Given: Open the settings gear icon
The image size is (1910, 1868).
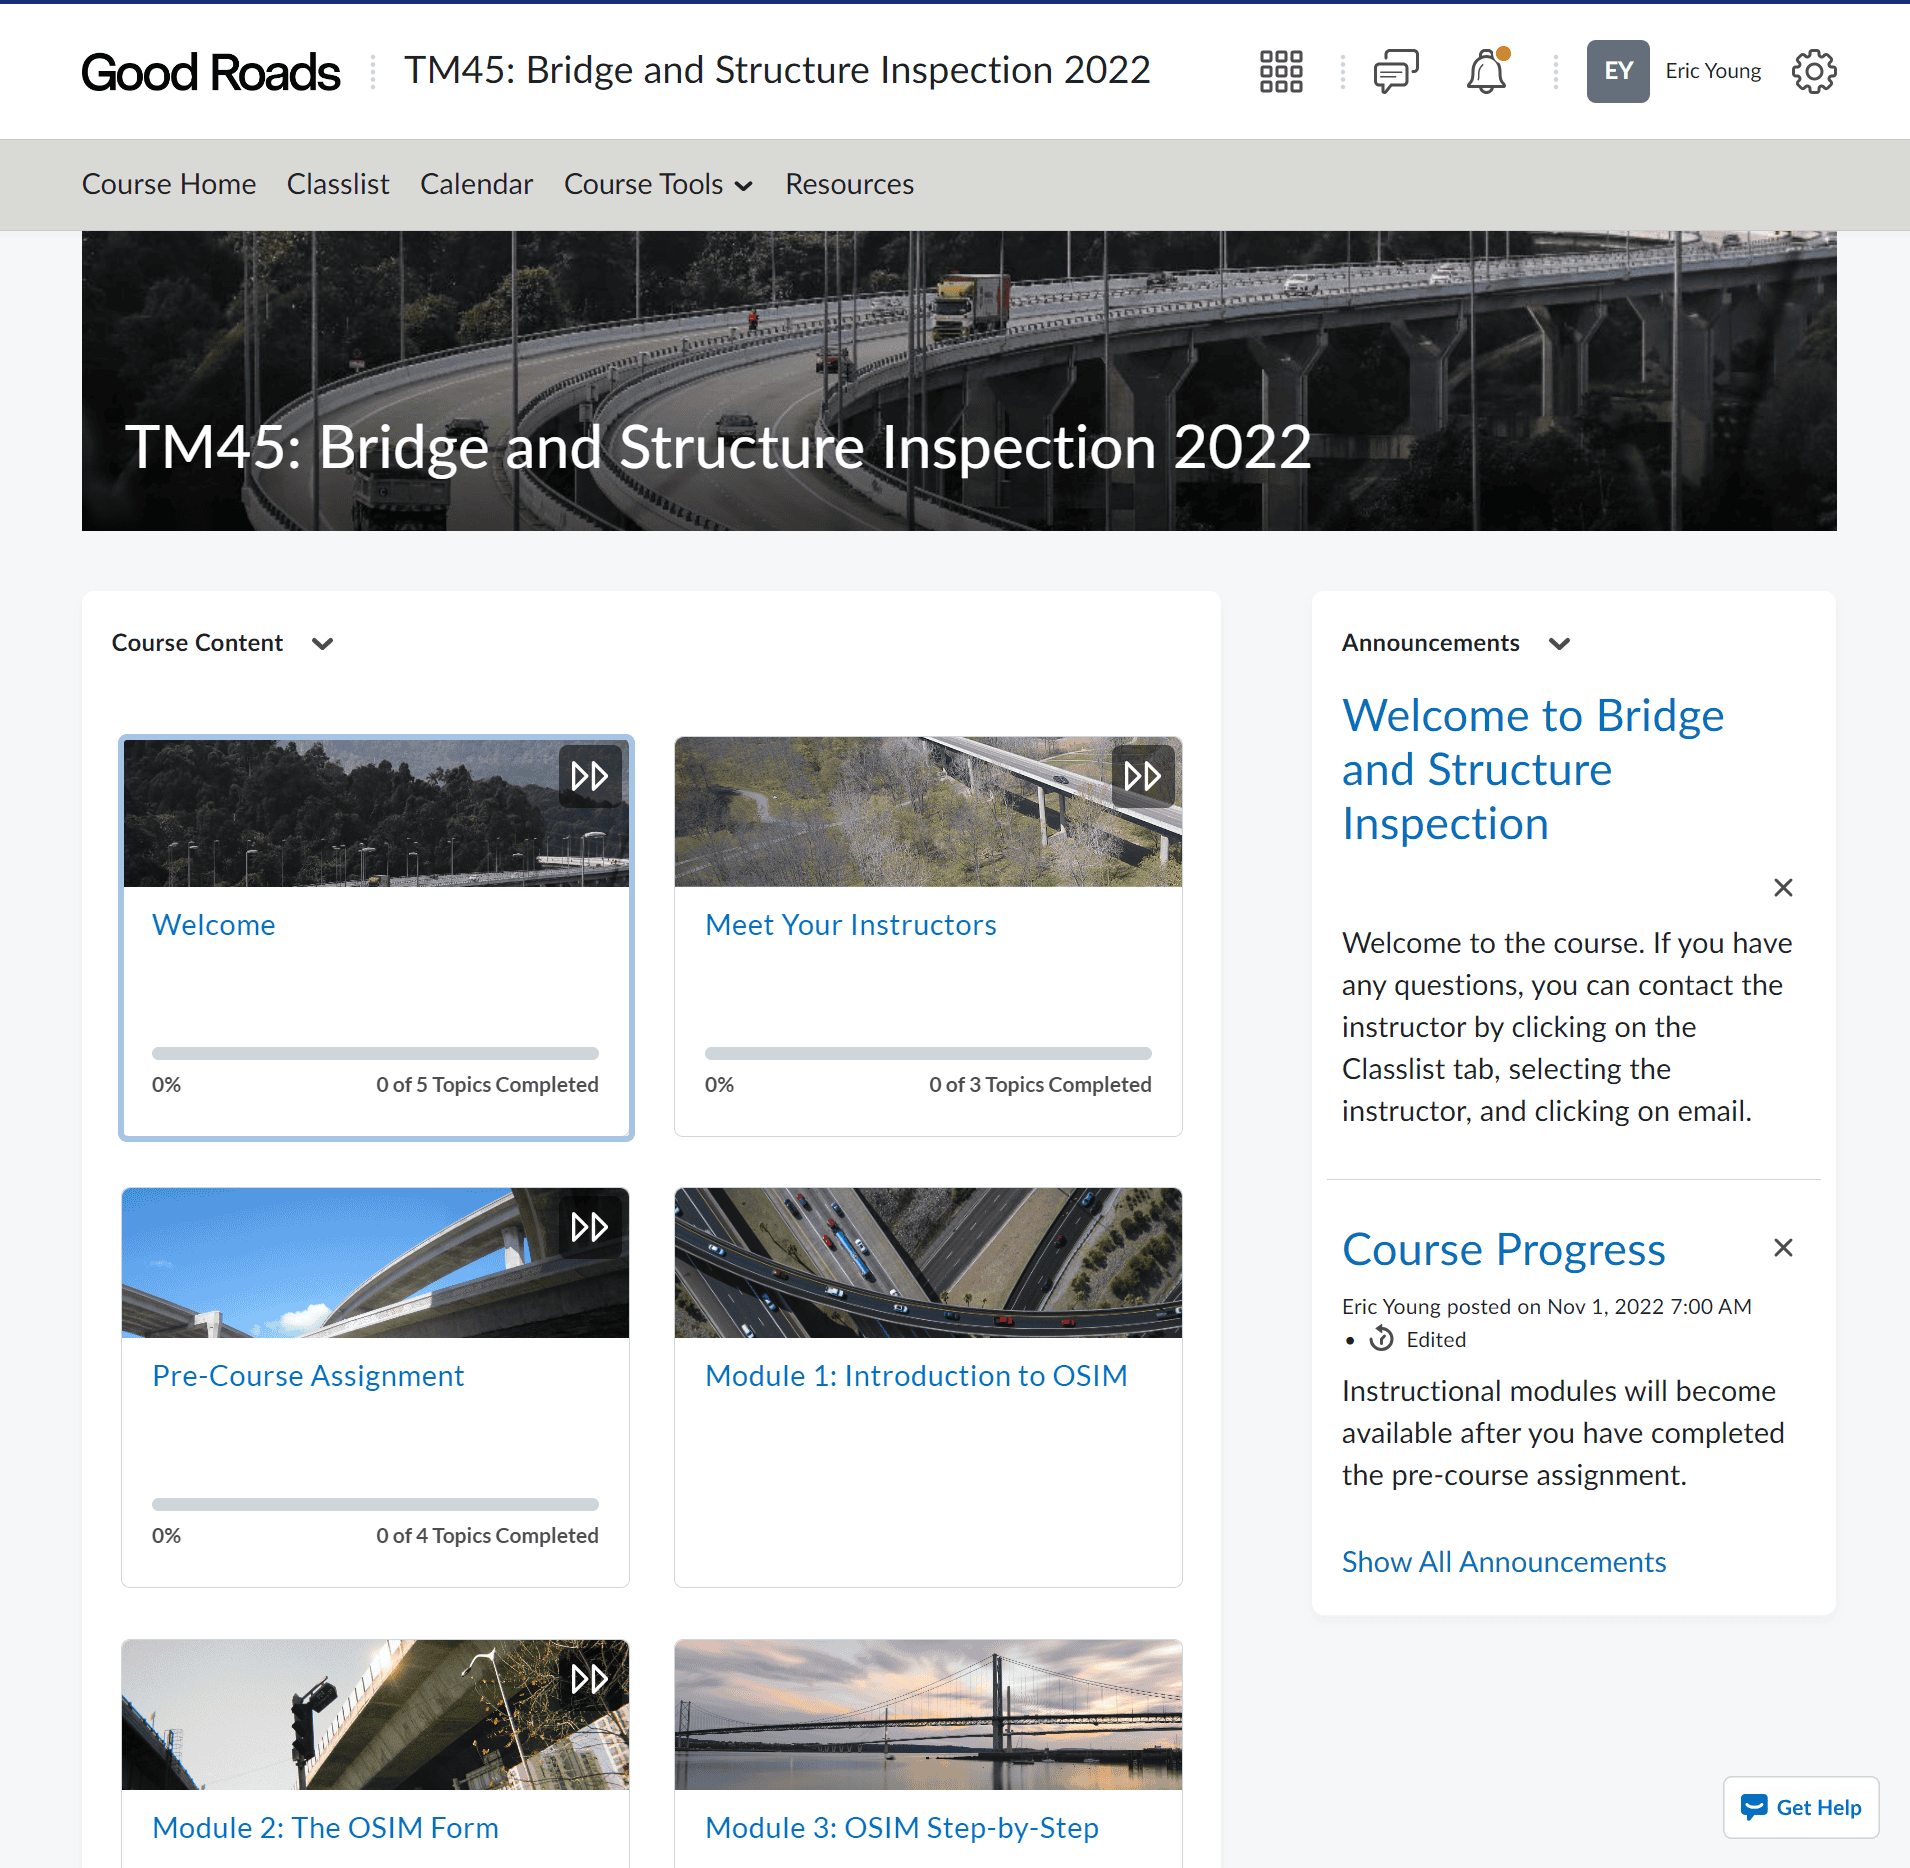Looking at the screenshot, I should [1814, 71].
